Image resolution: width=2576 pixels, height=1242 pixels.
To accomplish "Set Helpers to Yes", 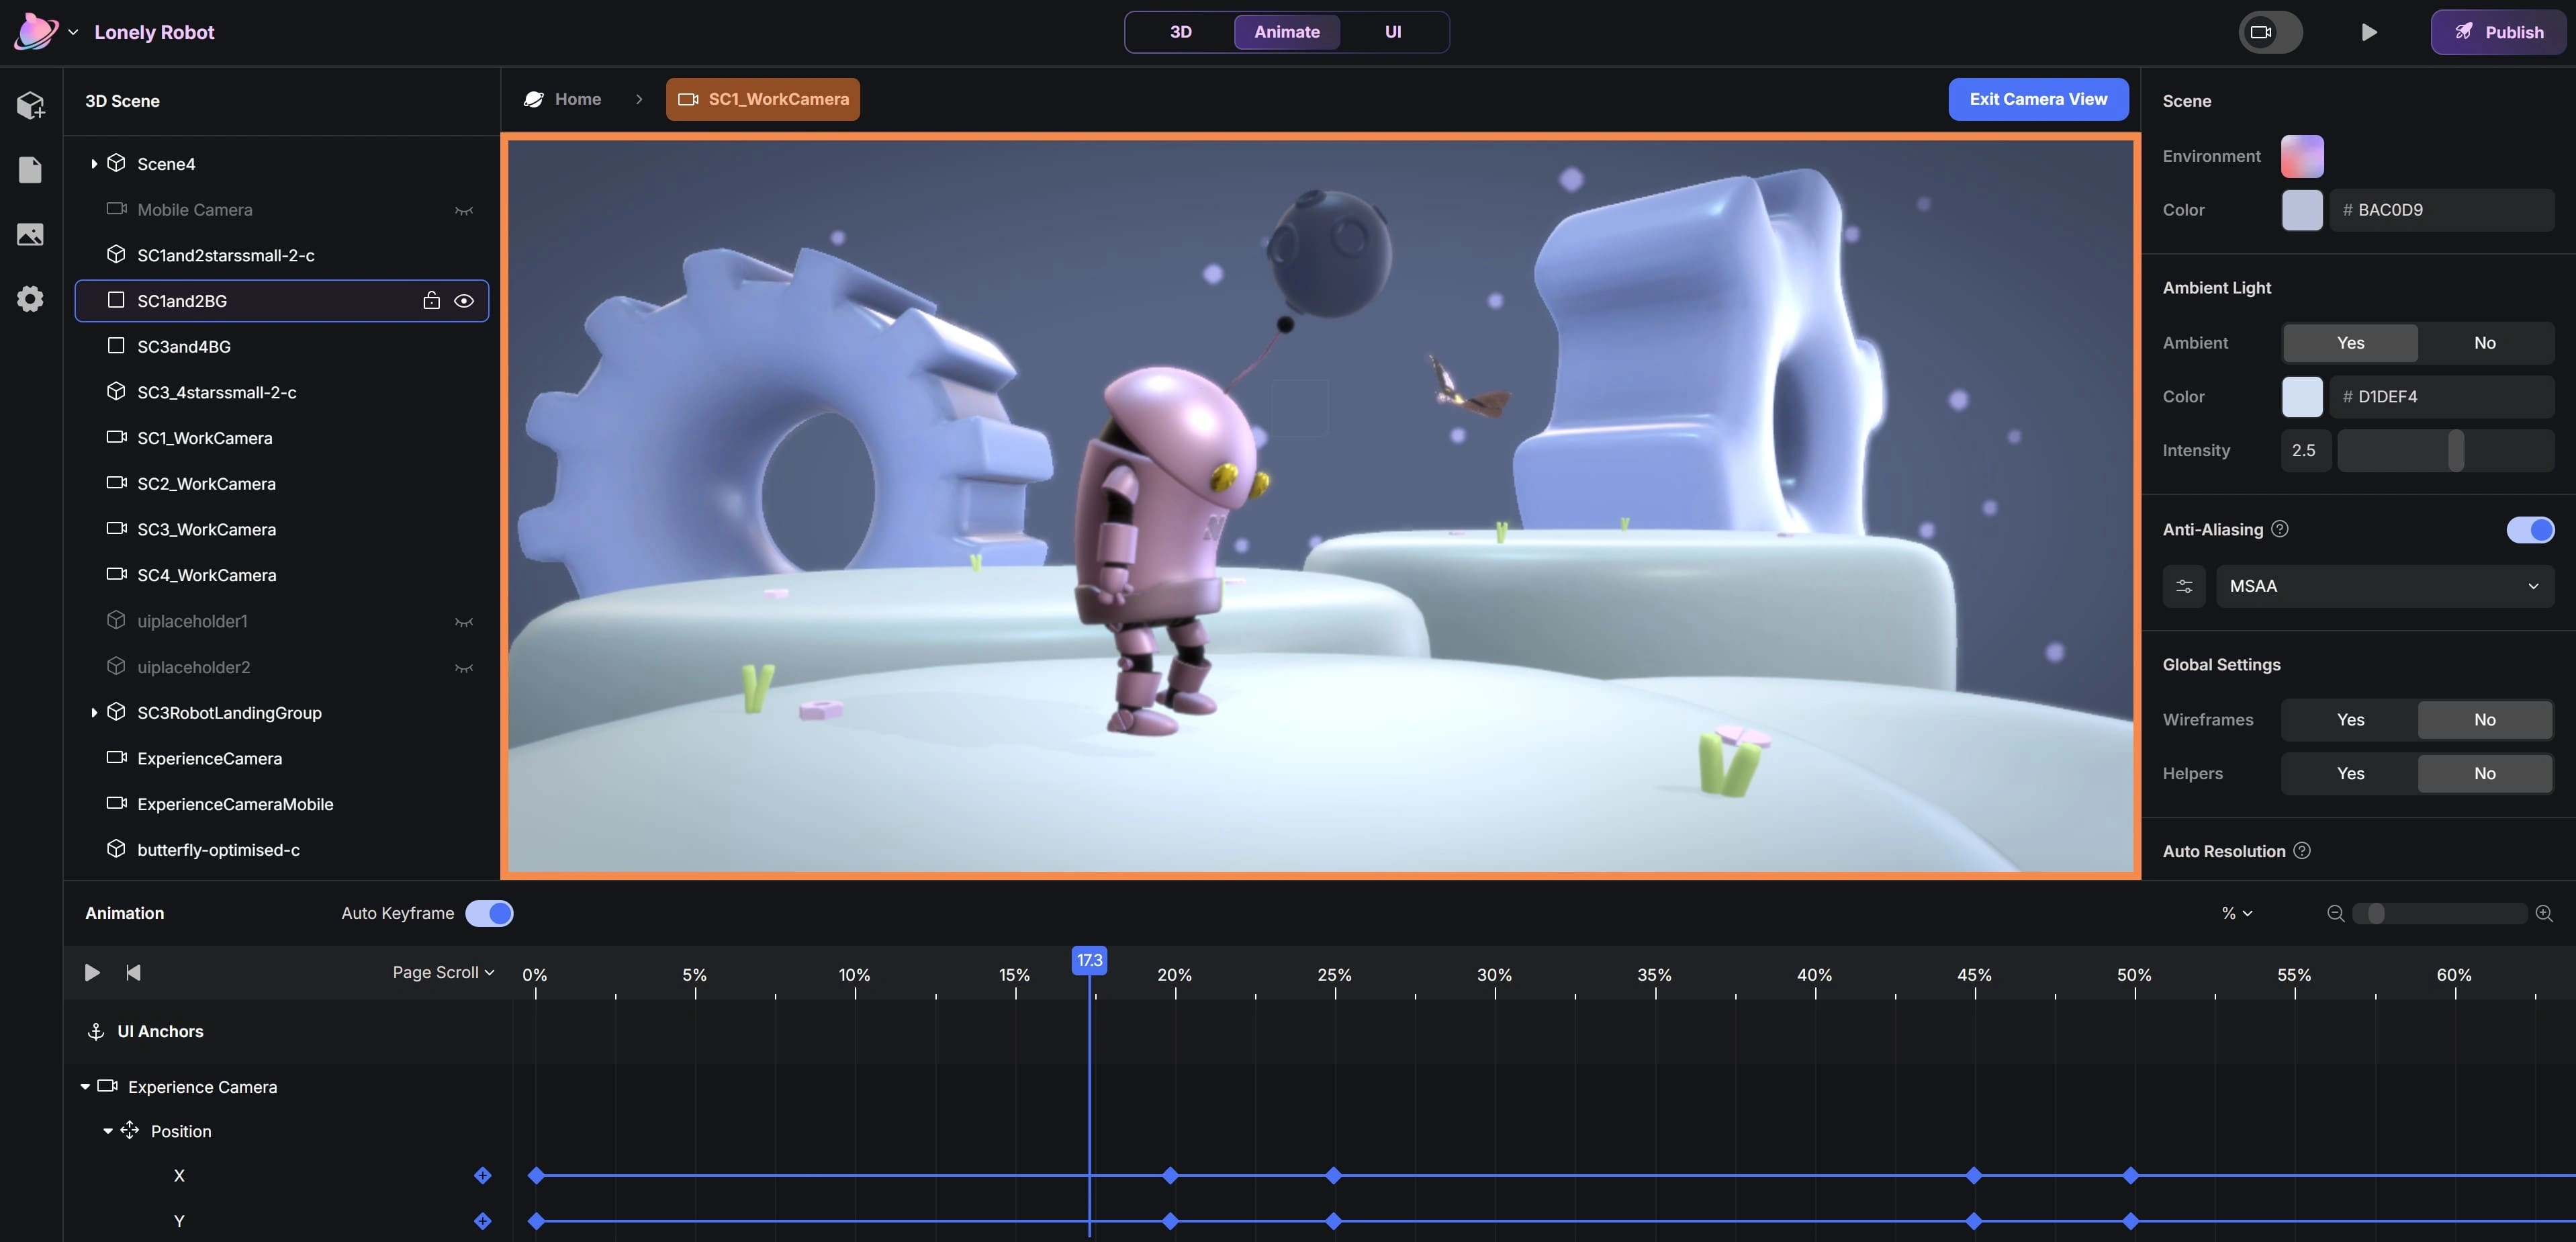I will click(2350, 774).
